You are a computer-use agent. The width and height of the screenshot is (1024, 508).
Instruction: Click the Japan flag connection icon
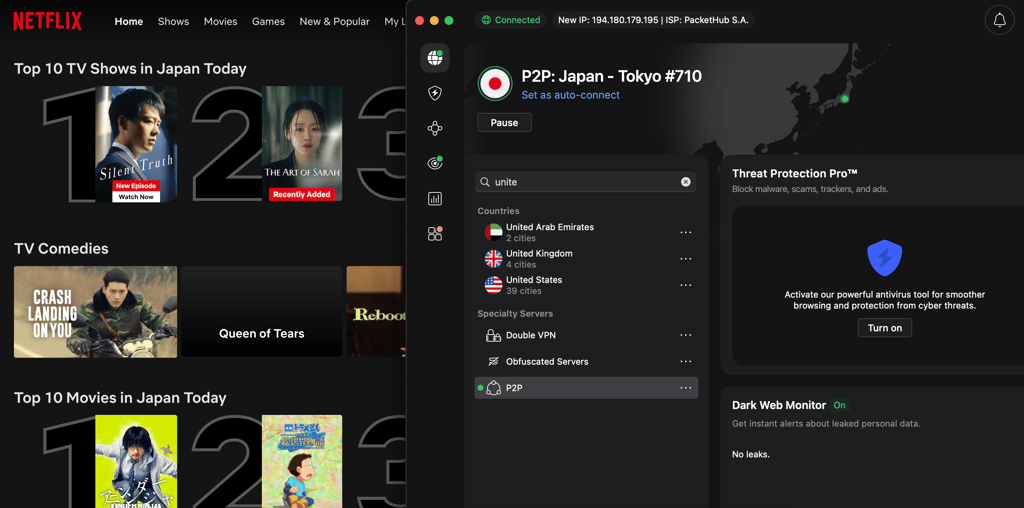pos(495,83)
